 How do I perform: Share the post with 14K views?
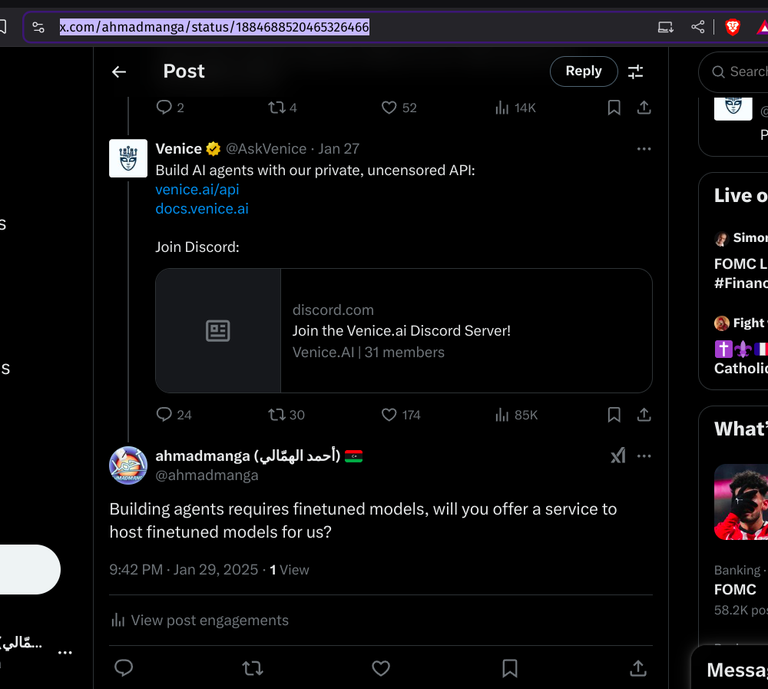(x=644, y=107)
